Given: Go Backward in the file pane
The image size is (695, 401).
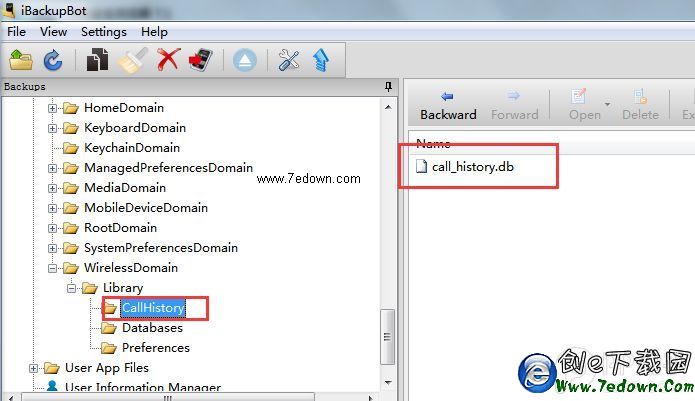Looking at the screenshot, I should tap(448, 105).
